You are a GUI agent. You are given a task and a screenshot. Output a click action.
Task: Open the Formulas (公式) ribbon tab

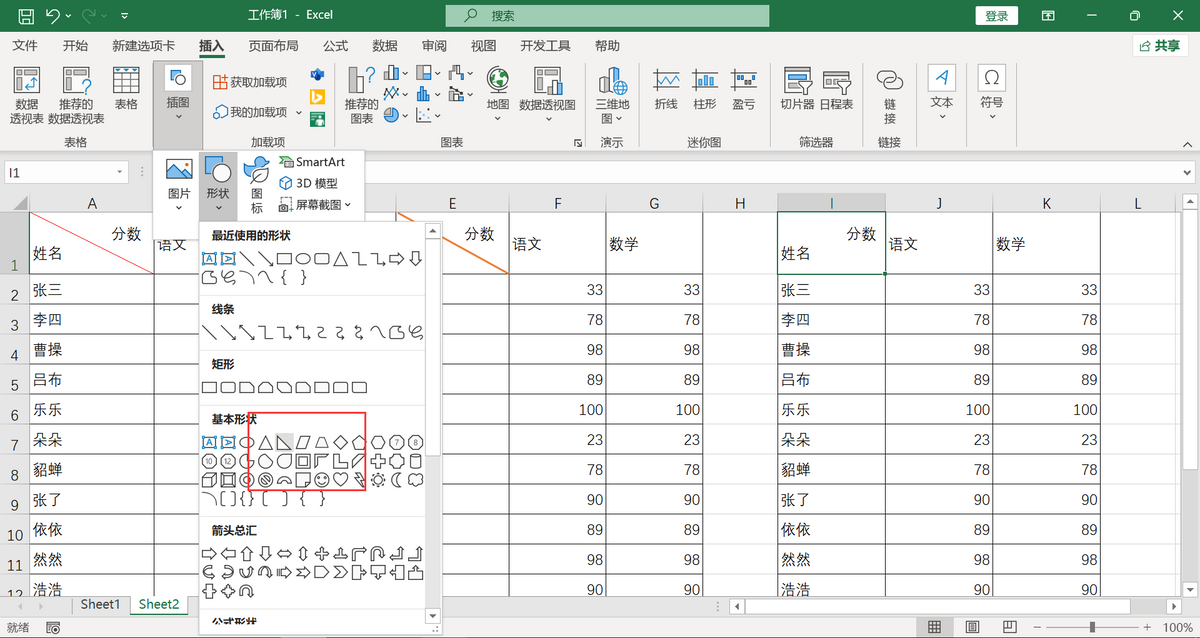coord(335,46)
